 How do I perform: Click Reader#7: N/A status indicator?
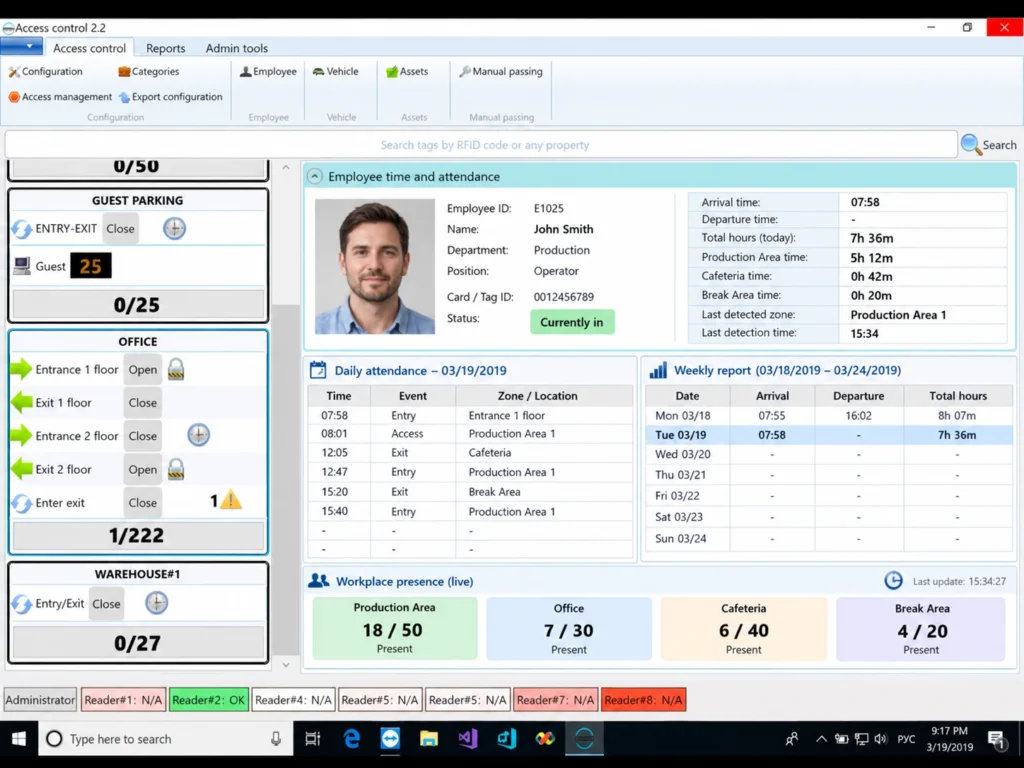[555, 699]
